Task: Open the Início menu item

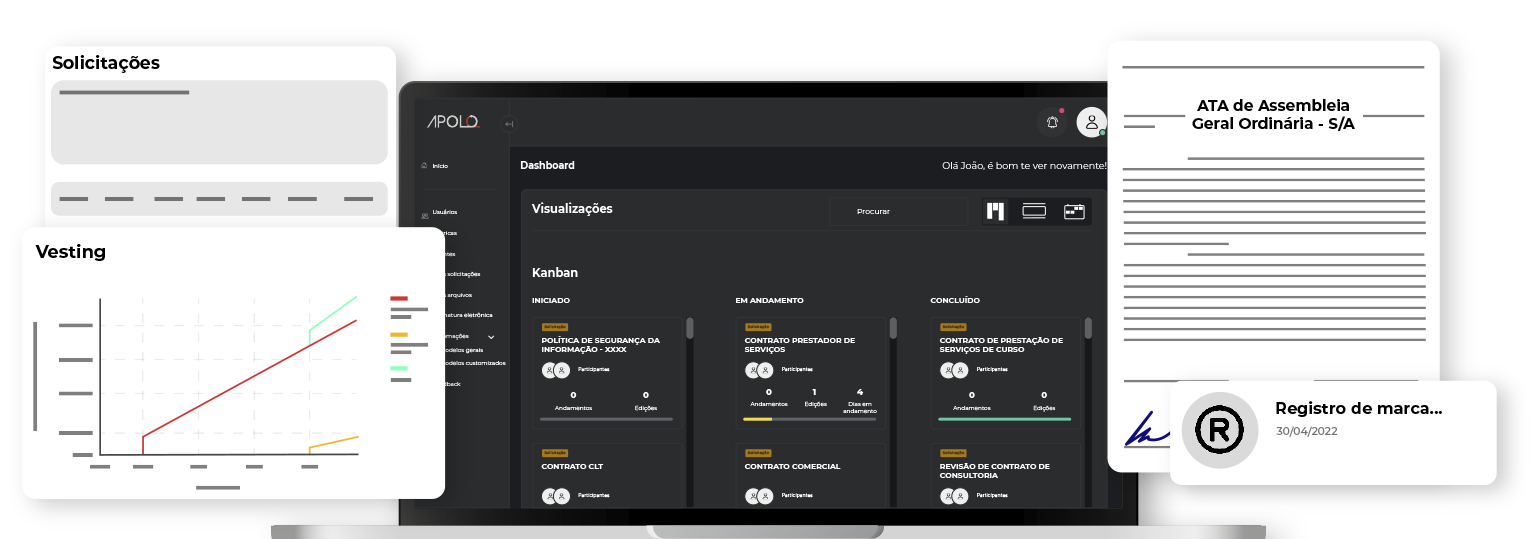Action: tap(440, 166)
